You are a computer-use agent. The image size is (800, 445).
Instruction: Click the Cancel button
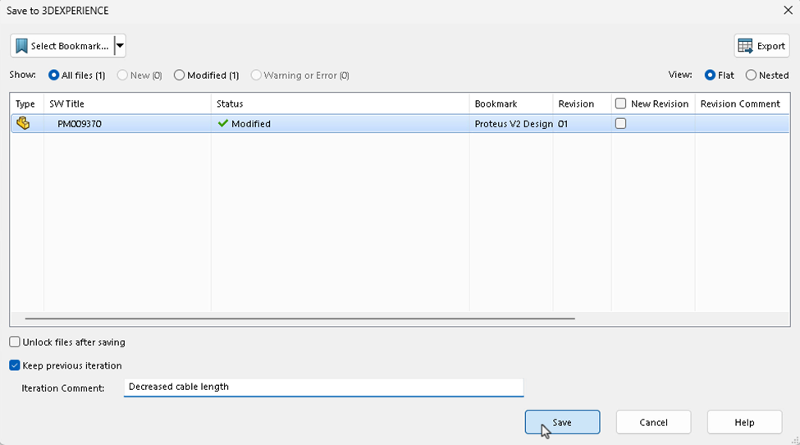tap(654, 422)
